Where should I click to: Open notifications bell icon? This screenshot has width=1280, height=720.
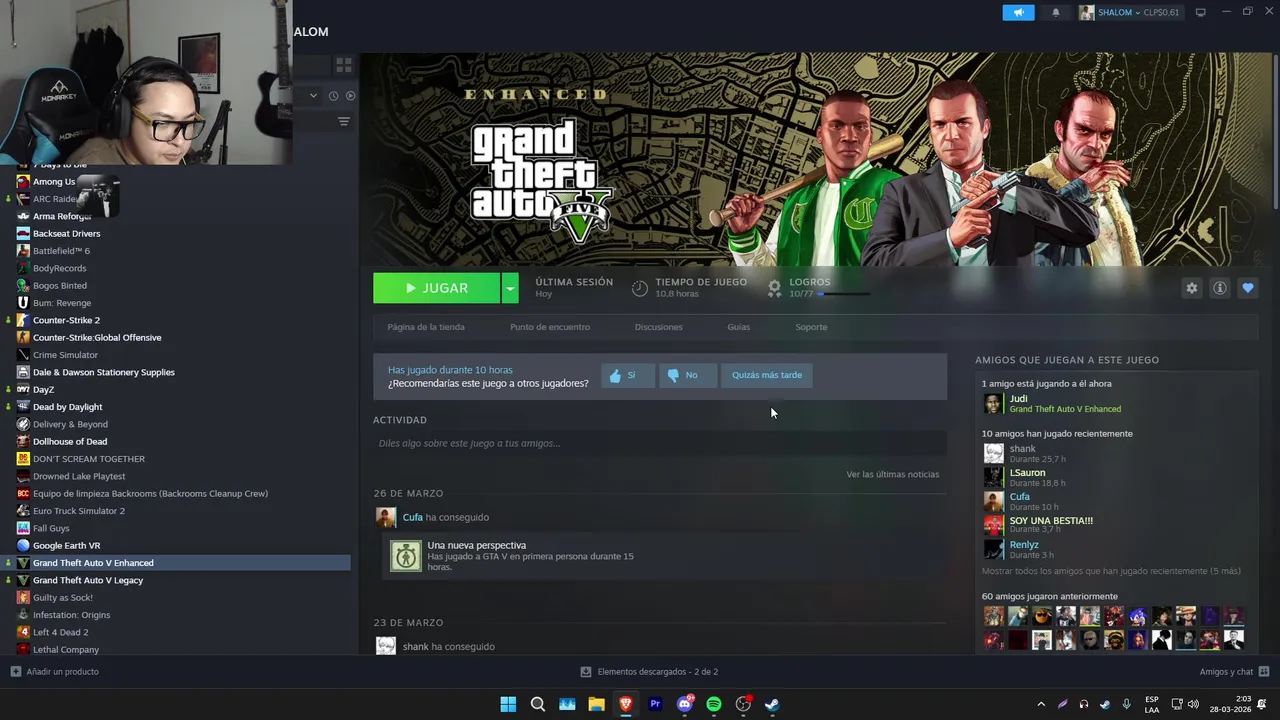click(1055, 12)
